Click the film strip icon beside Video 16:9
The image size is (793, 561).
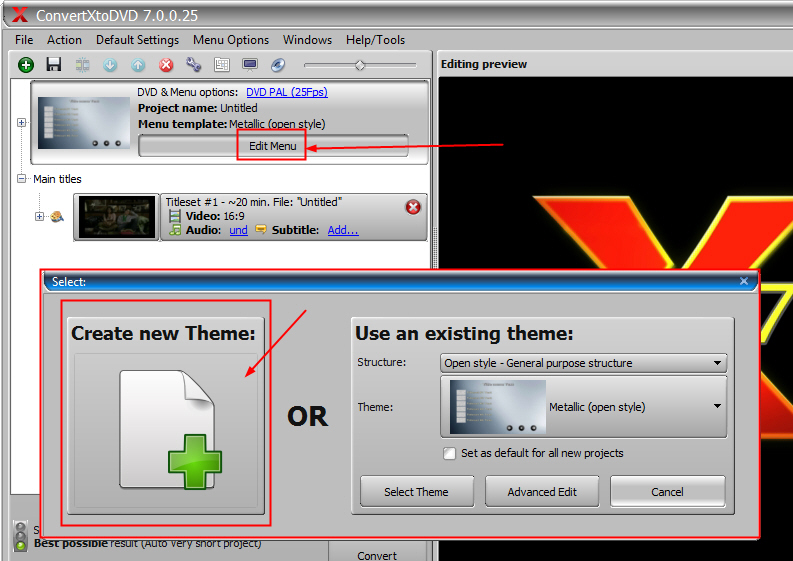pyautogui.click(x=174, y=217)
